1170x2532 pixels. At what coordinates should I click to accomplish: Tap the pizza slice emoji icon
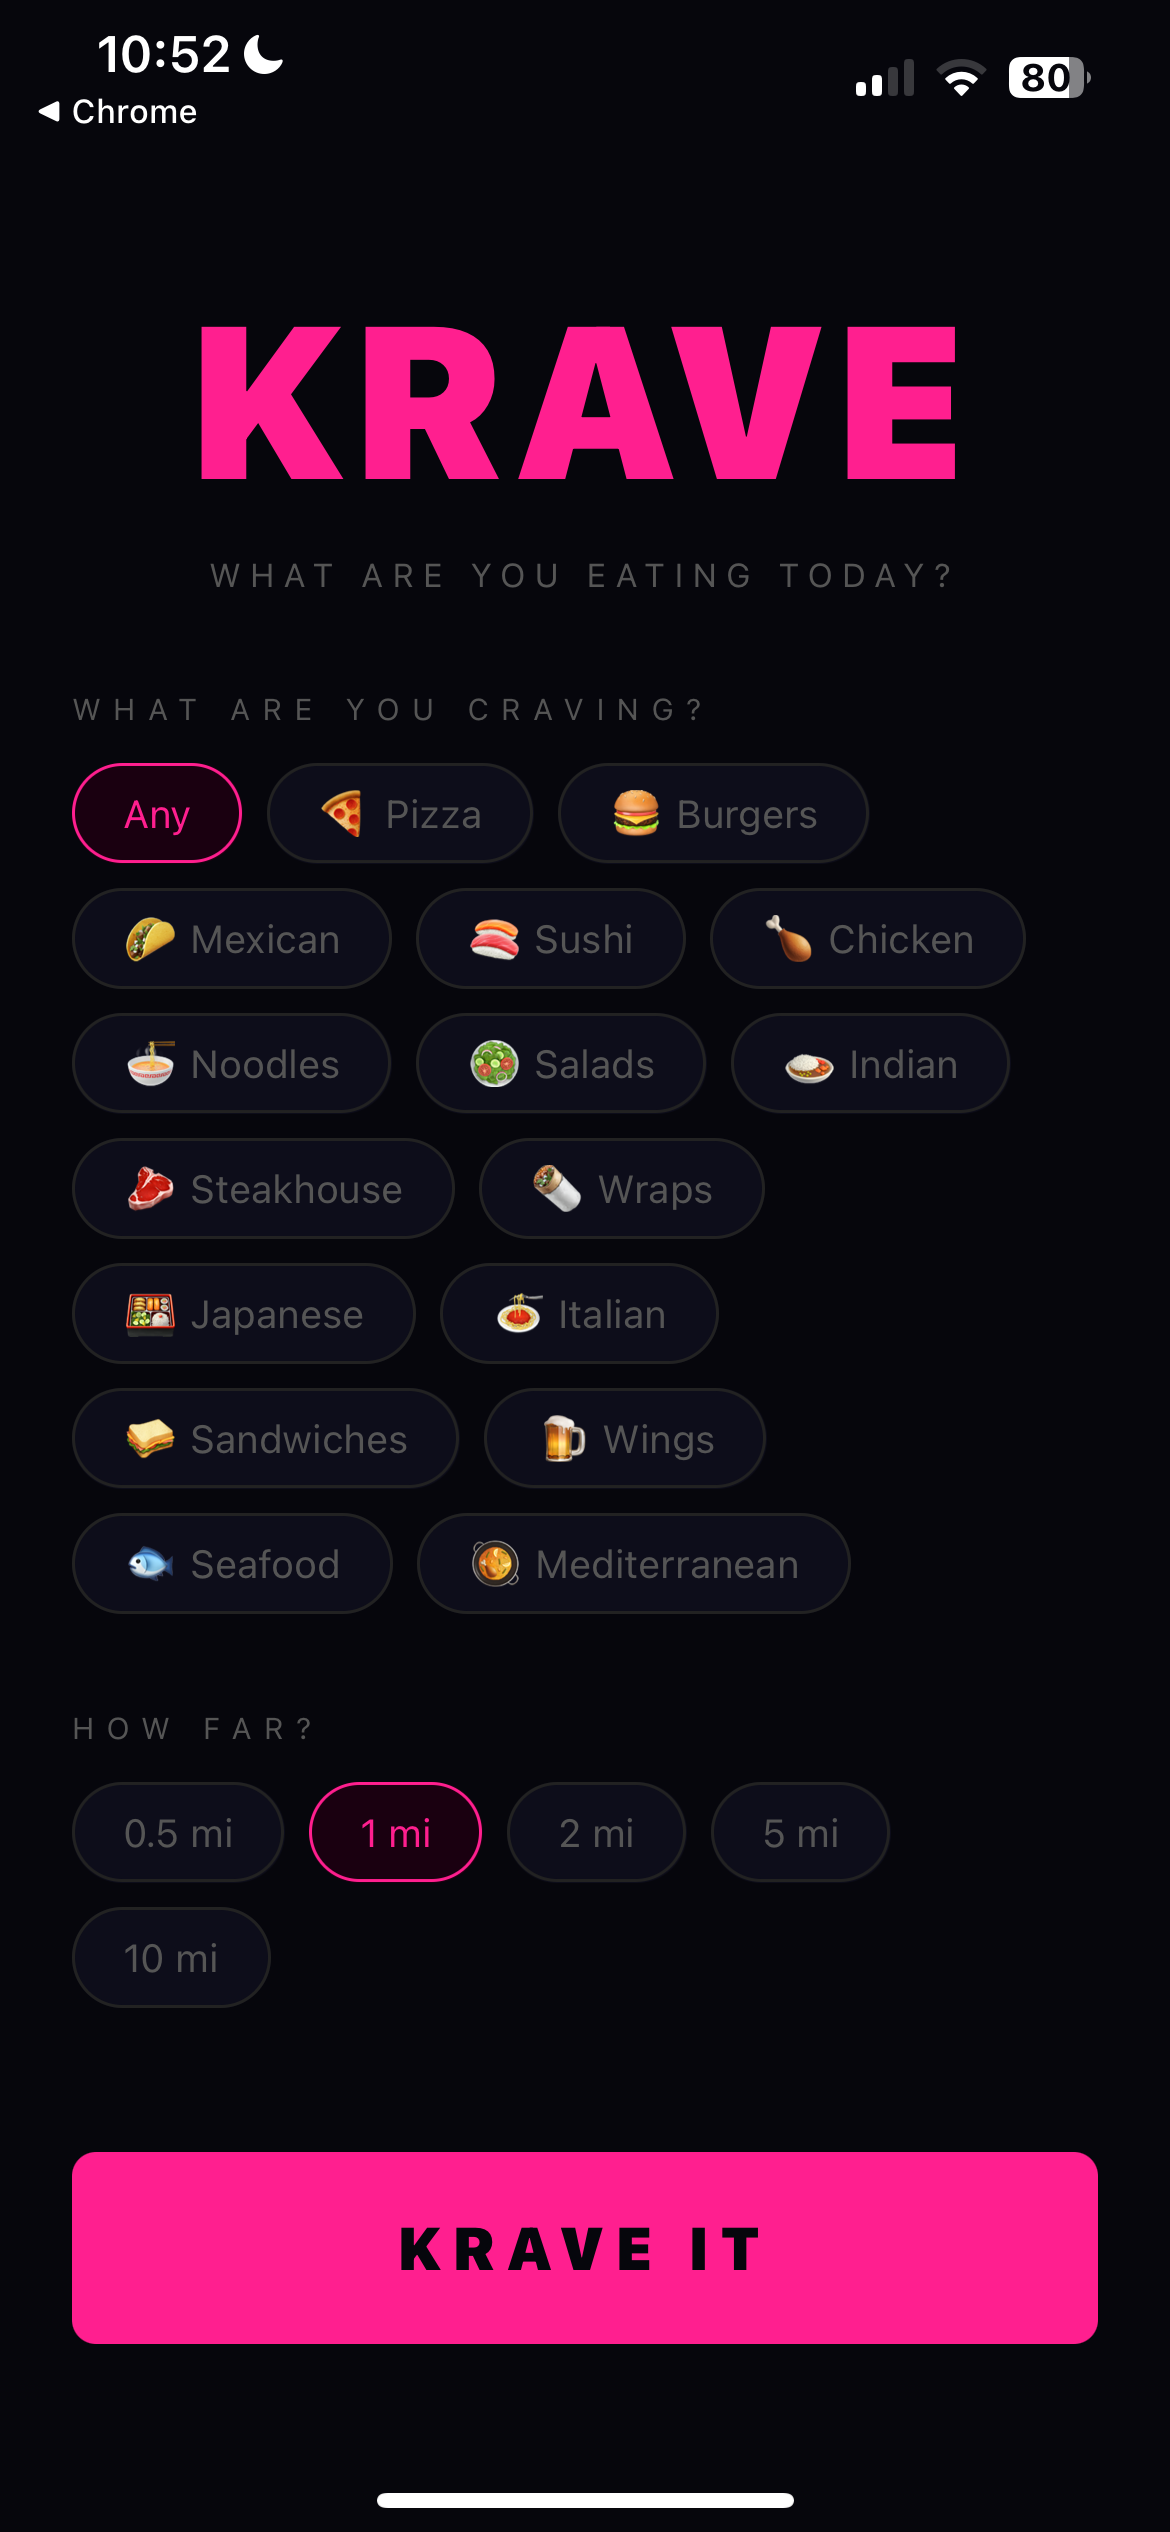coord(342,813)
